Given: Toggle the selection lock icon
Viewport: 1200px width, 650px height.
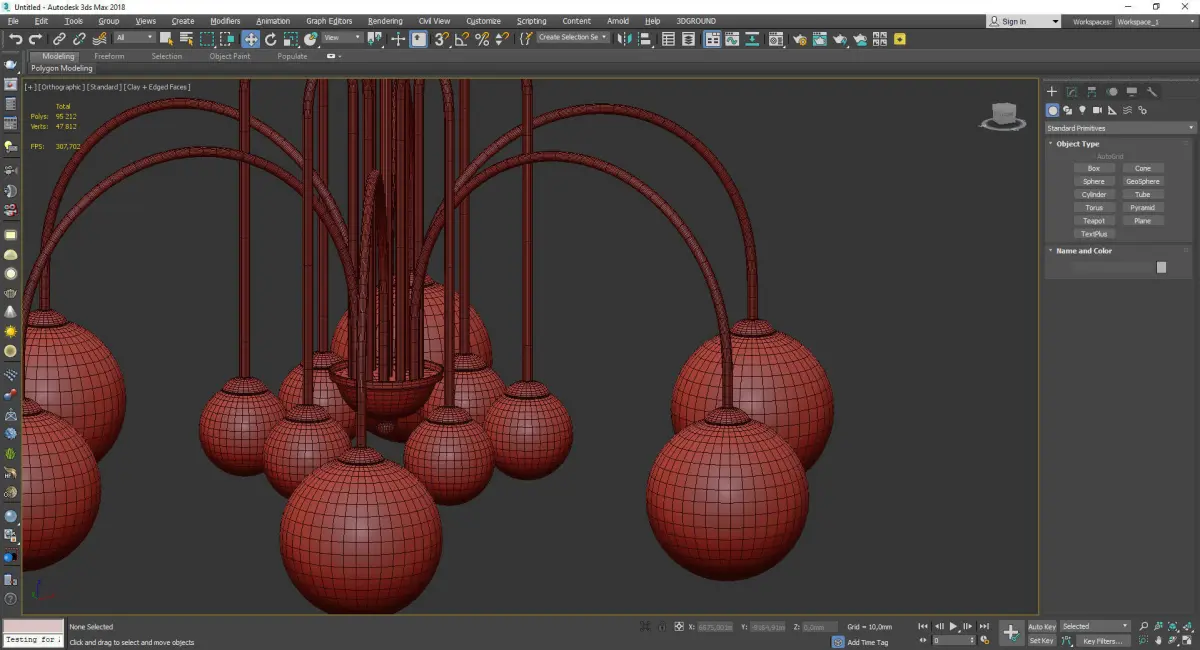Looking at the screenshot, I should click(661, 627).
